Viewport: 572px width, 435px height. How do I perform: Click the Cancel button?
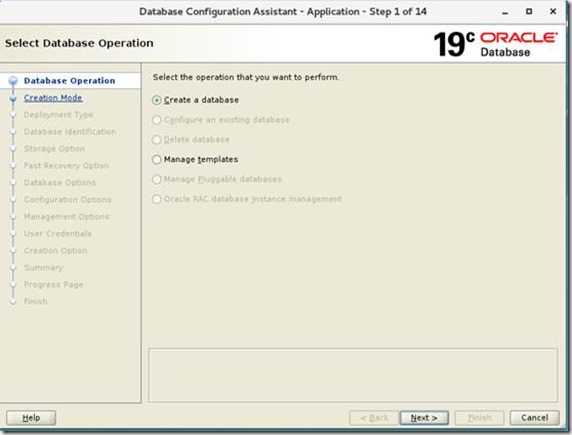pos(534,418)
